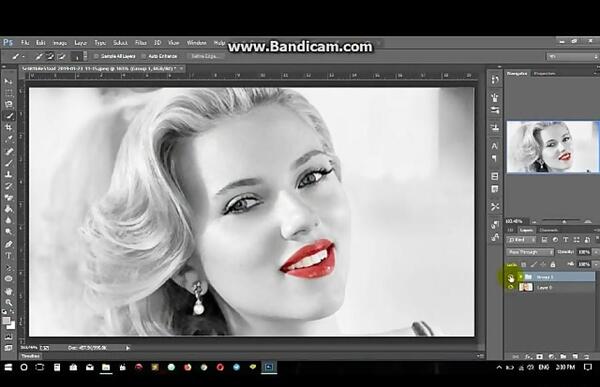Select the History Brush tool

(x=8, y=186)
